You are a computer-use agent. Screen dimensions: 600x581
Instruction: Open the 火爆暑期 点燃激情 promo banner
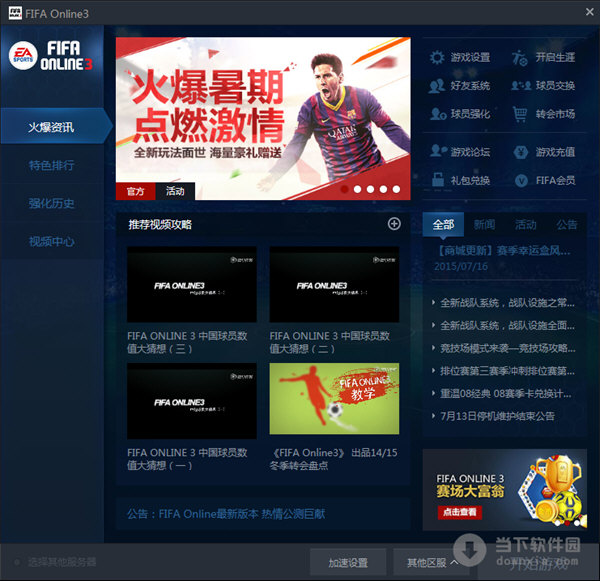263,119
